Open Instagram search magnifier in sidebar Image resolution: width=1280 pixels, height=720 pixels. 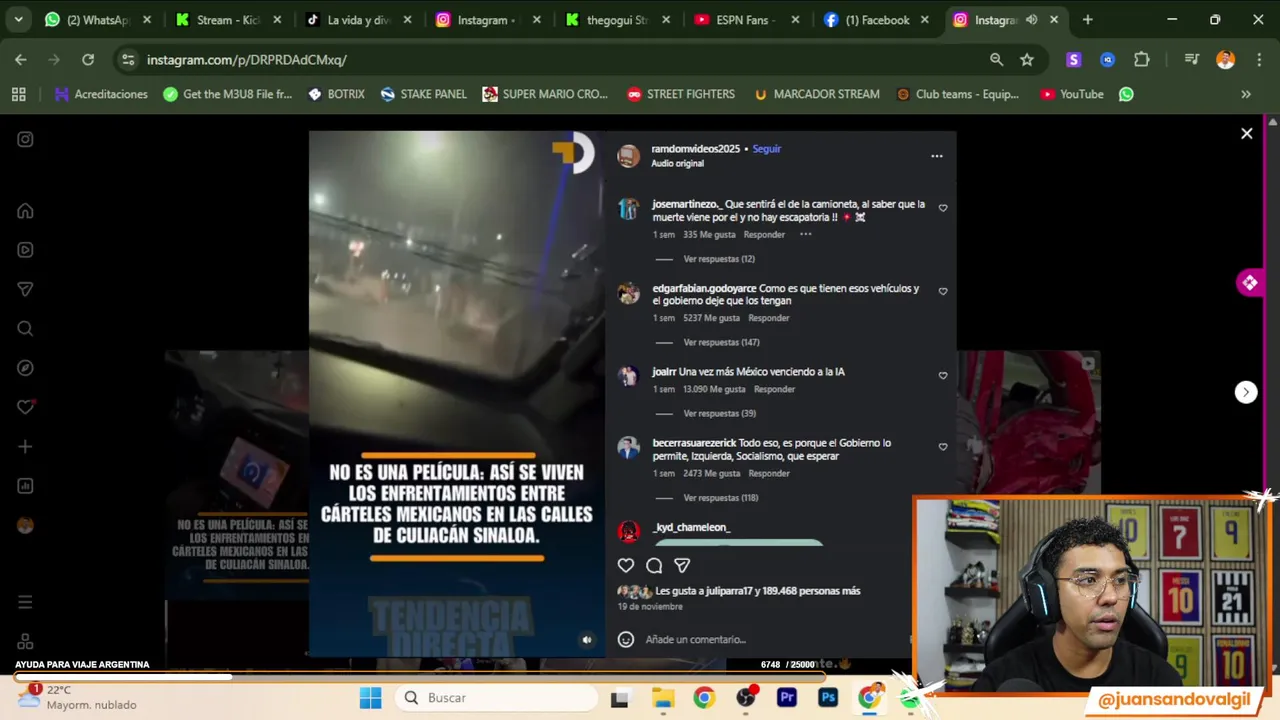coord(26,328)
